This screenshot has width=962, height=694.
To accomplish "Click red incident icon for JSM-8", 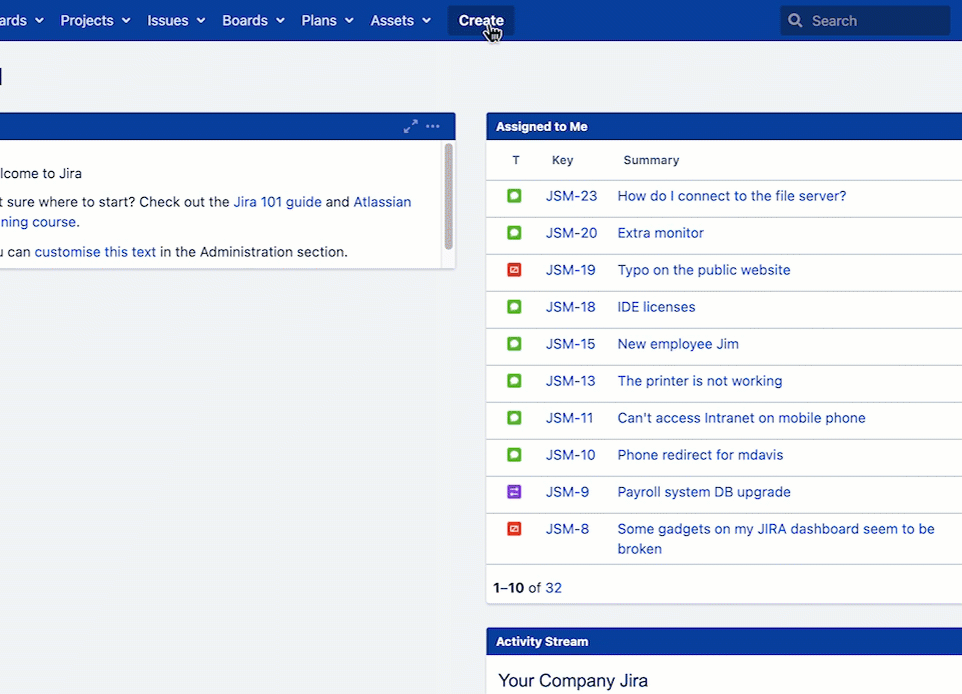I will 514,528.
